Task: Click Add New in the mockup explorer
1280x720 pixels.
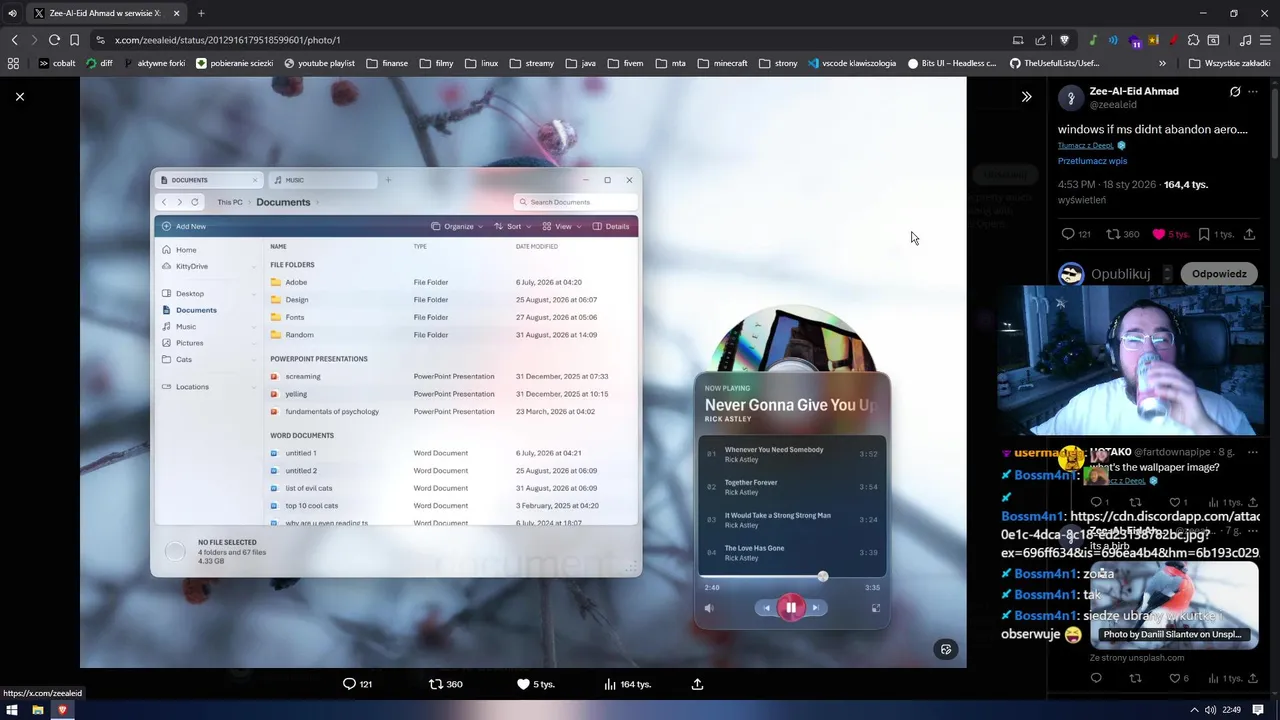Action: [x=184, y=226]
